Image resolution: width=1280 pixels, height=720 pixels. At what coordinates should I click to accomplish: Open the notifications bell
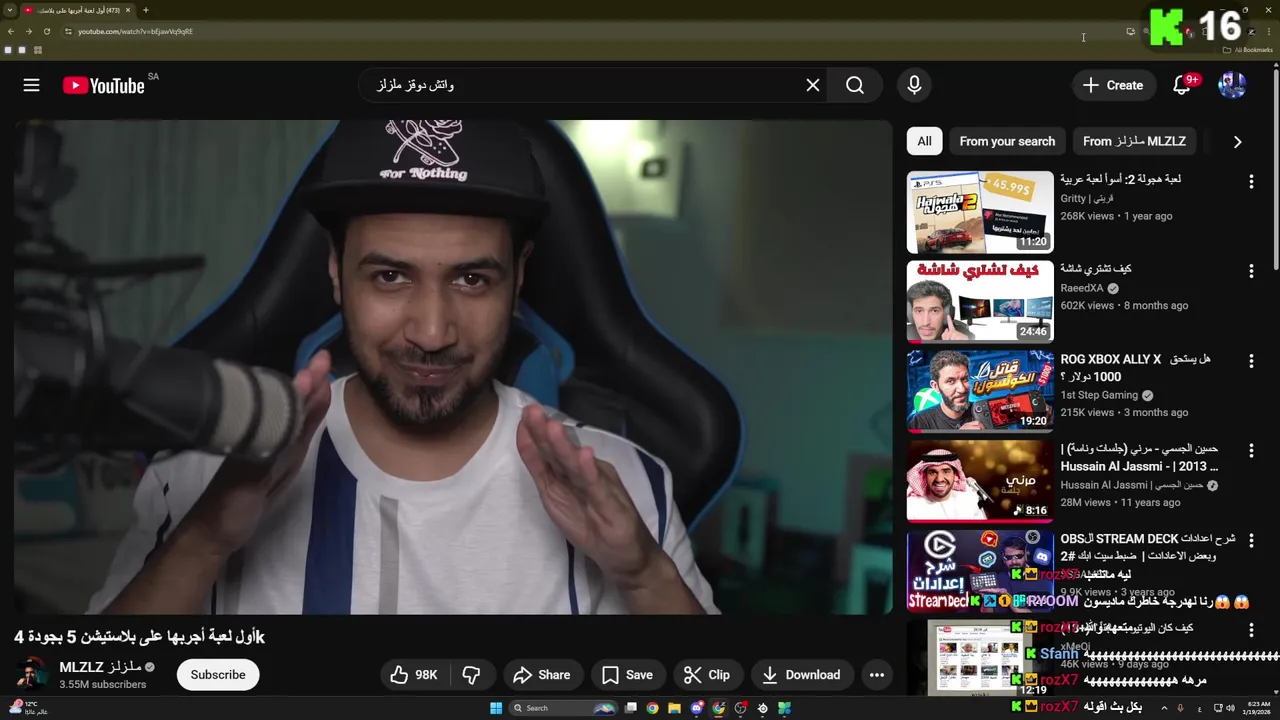point(1182,86)
